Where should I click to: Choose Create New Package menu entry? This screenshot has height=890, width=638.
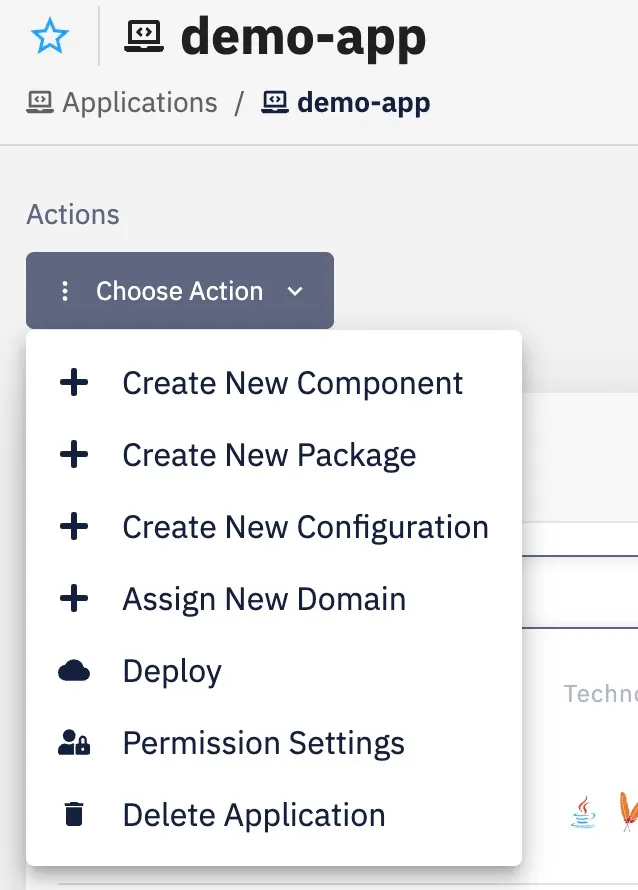(269, 455)
